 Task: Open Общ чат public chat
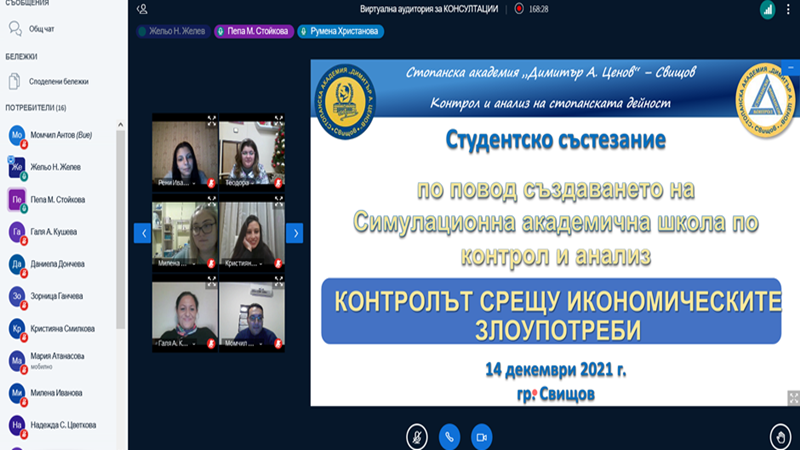(x=41, y=29)
